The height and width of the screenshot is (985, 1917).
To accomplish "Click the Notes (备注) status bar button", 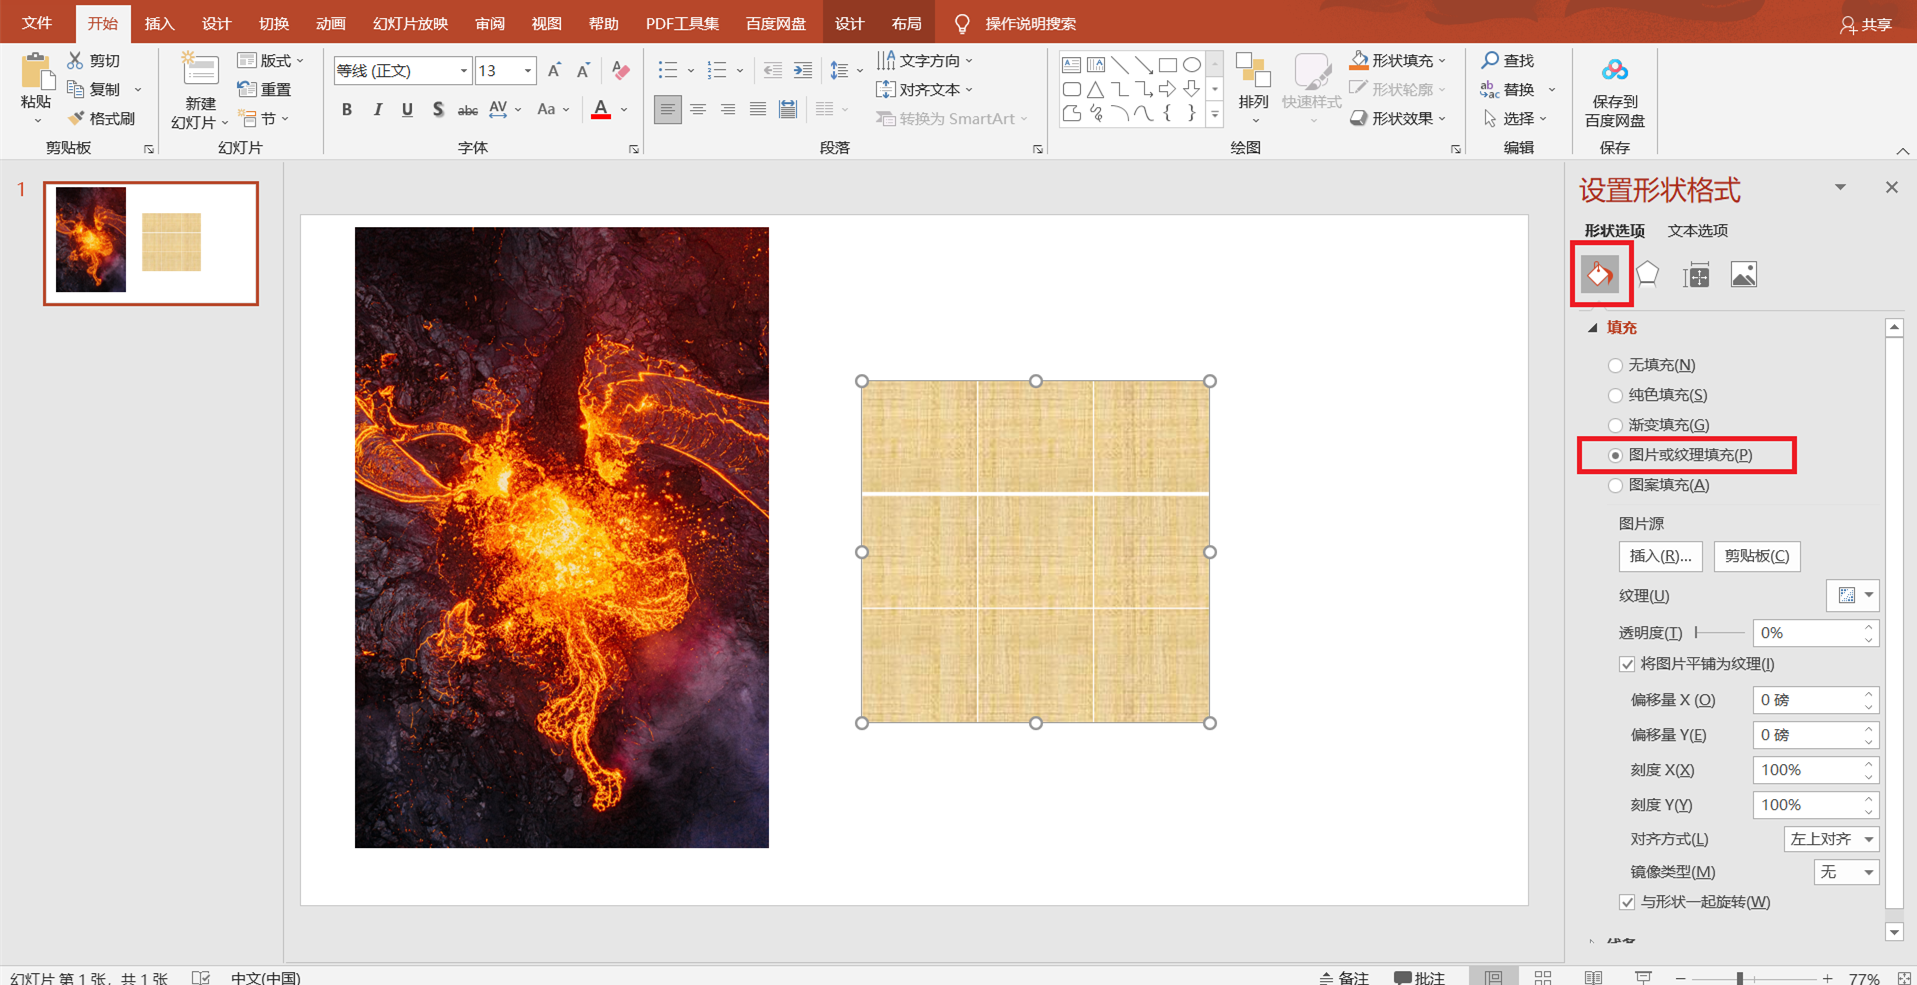I will click(x=1344, y=978).
